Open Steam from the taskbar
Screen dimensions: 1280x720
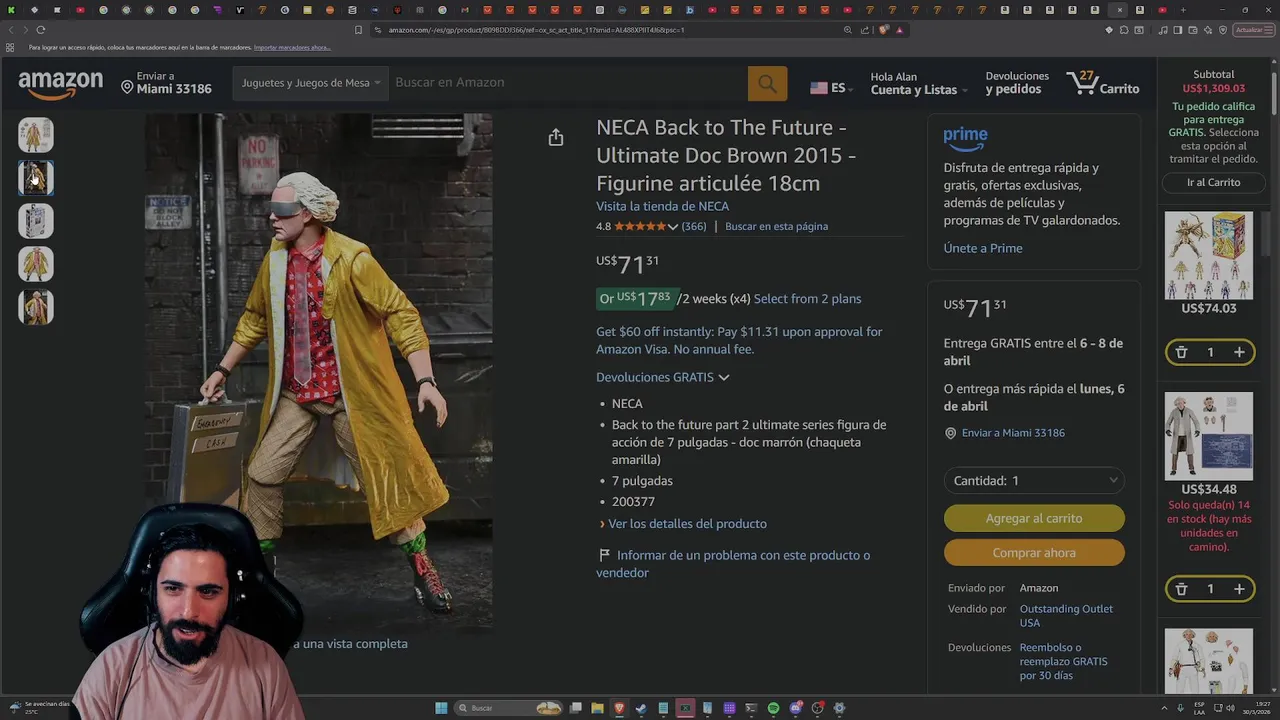tap(641, 708)
